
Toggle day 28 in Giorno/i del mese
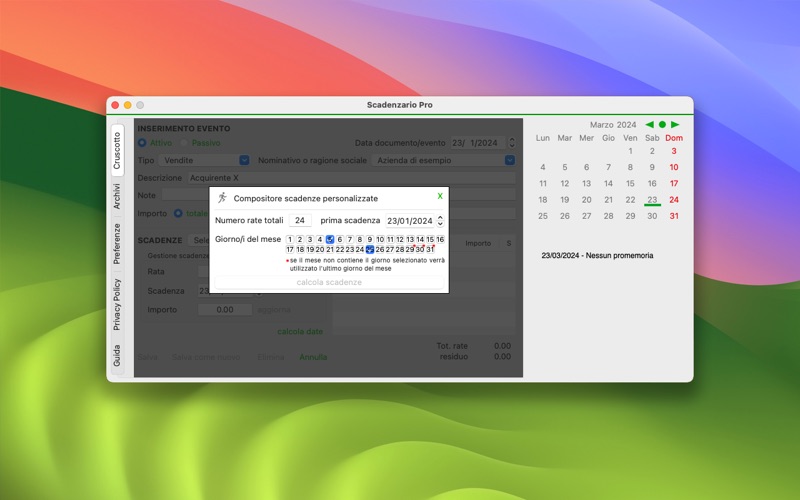pos(400,249)
